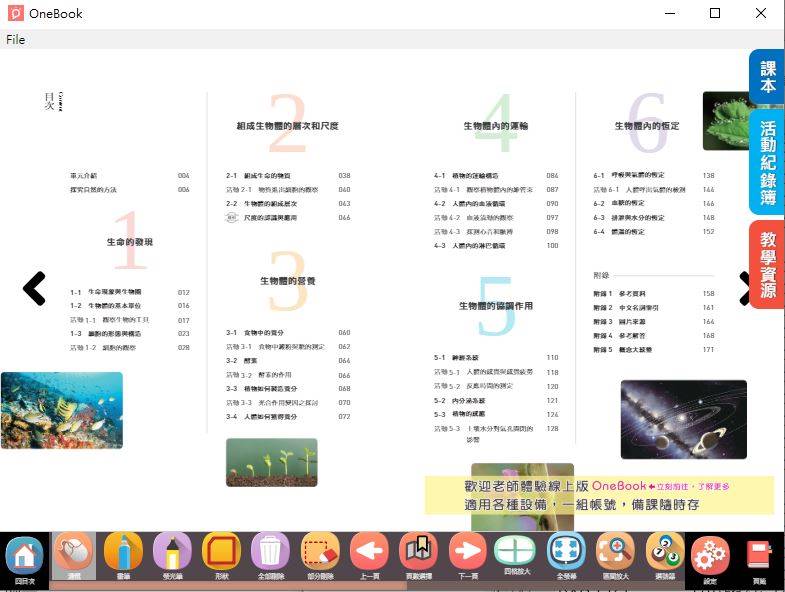Click the coral reef fish photo

coord(62,411)
